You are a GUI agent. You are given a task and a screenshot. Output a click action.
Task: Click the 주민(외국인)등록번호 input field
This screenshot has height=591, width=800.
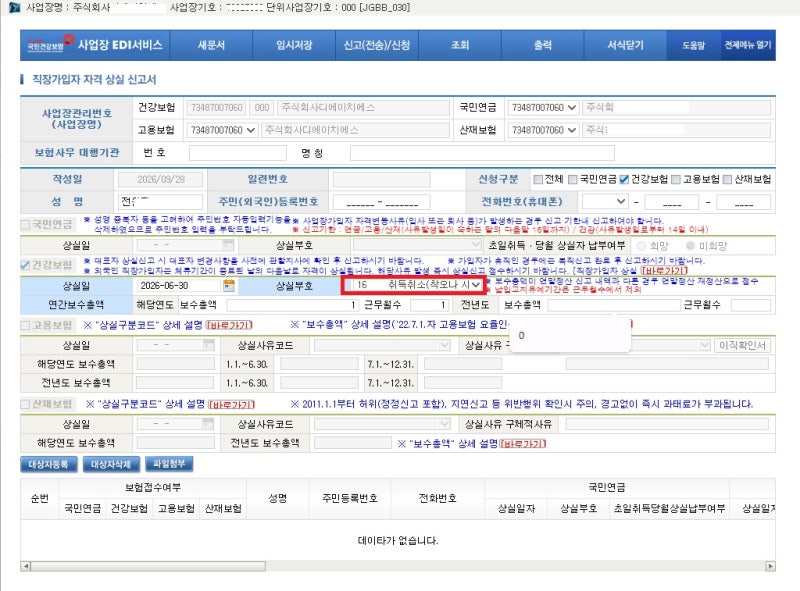coord(381,202)
